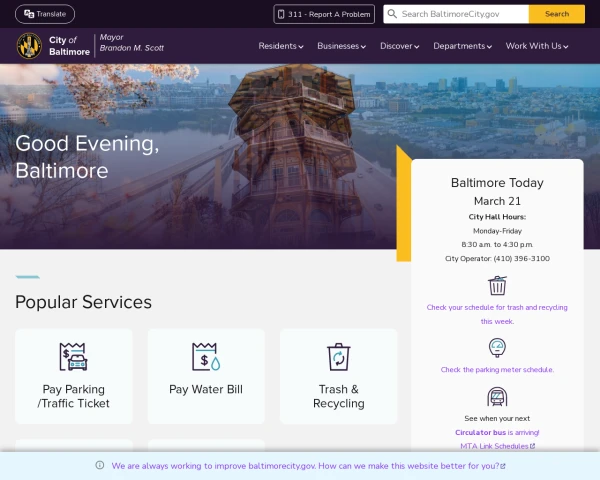This screenshot has height=480, width=600.
Task: Open Pay Parking /Traffic Ticket card
Action: pyautogui.click(x=74, y=376)
